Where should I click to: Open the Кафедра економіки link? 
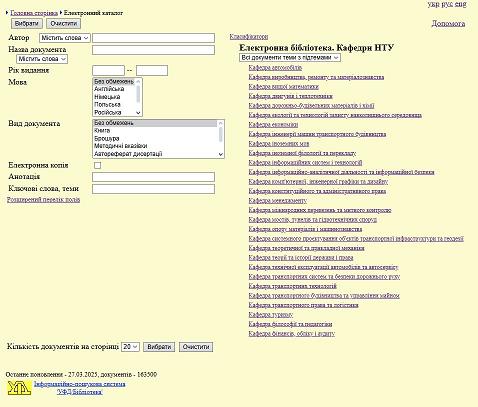(273, 125)
